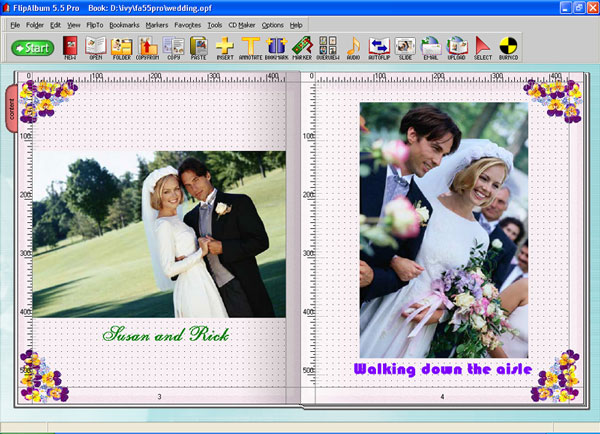This screenshot has width=600, height=434.
Task: Click the Walking down the aisle caption
Action: 443,369
